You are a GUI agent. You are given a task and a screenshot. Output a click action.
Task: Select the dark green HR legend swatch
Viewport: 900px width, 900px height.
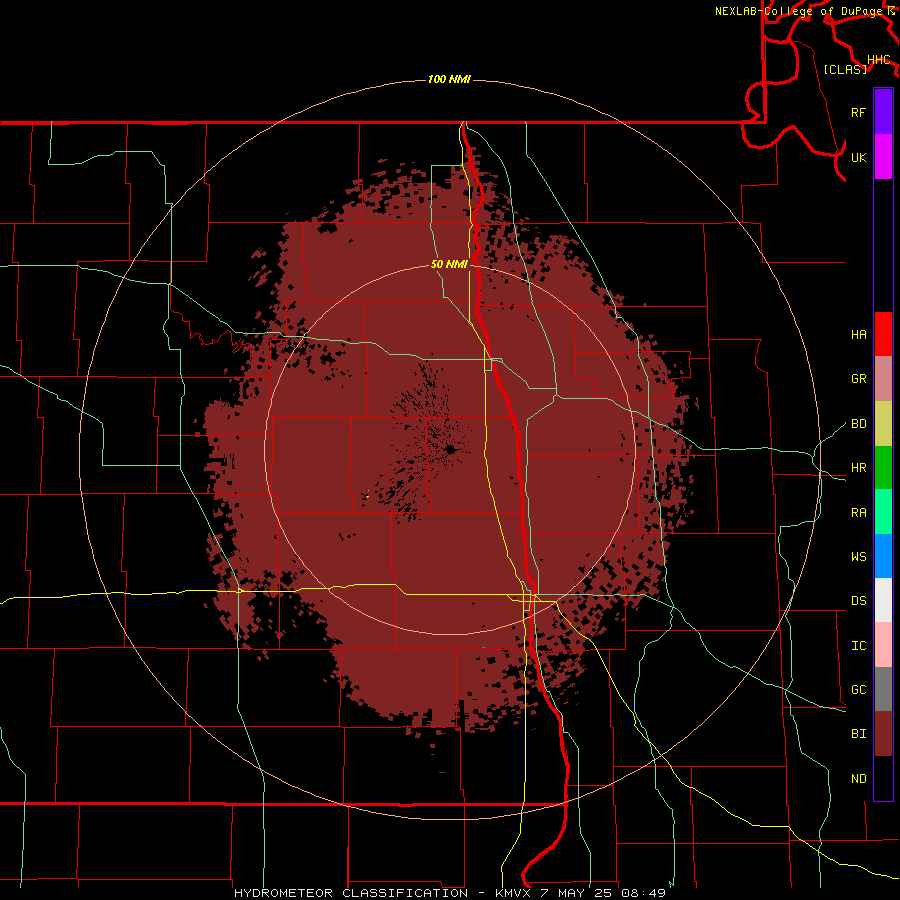pos(883,468)
